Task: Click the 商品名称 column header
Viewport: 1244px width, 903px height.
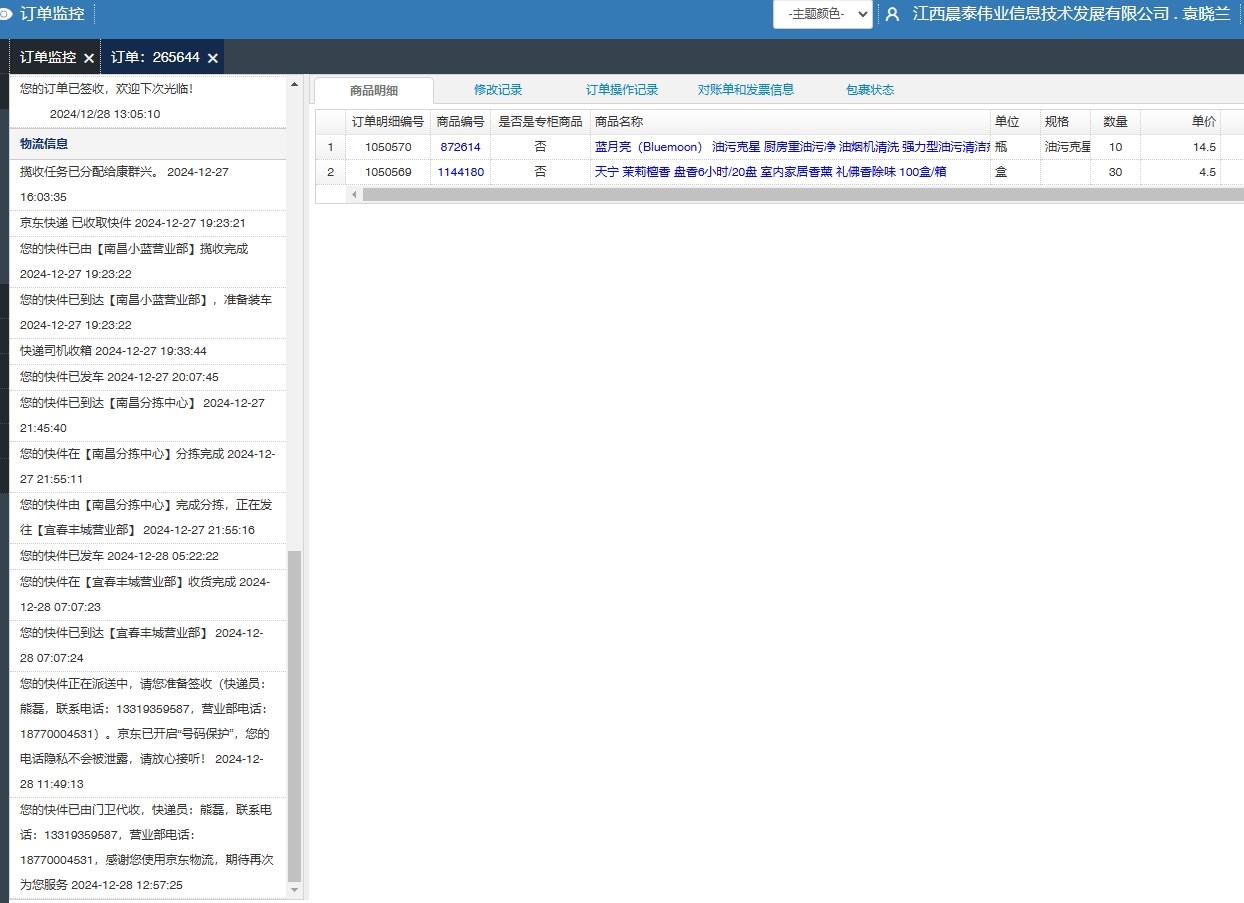Action: 790,122
